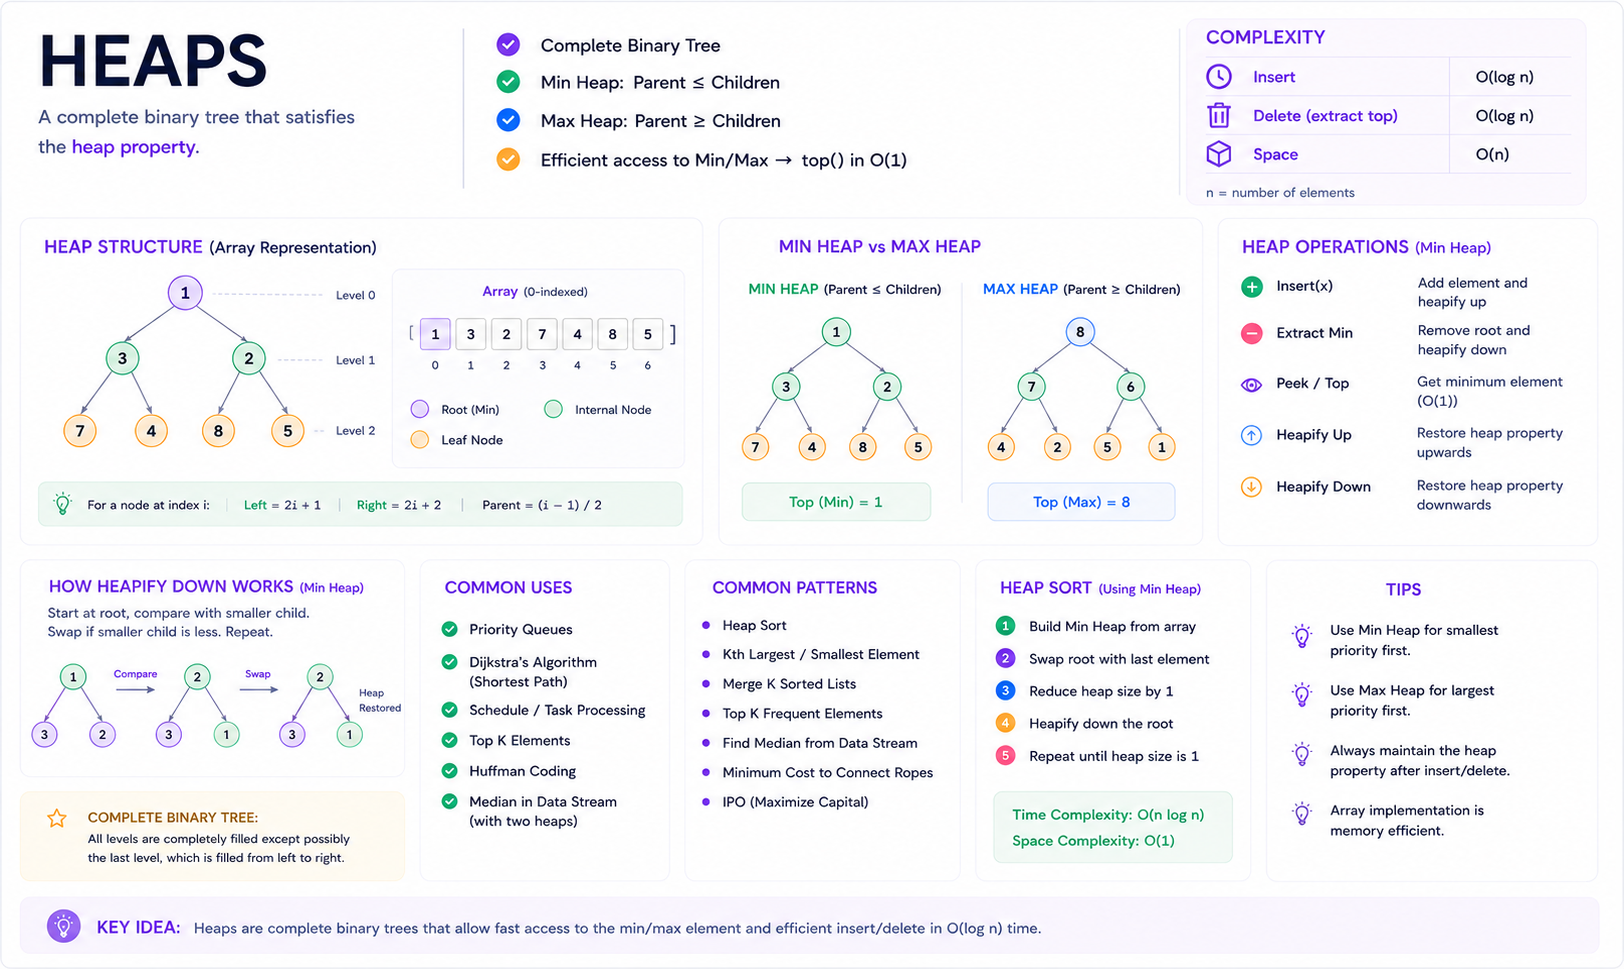Click the green check next to Schedule / Task Processing
The image size is (1624, 969).
pyautogui.click(x=450, y=710)
